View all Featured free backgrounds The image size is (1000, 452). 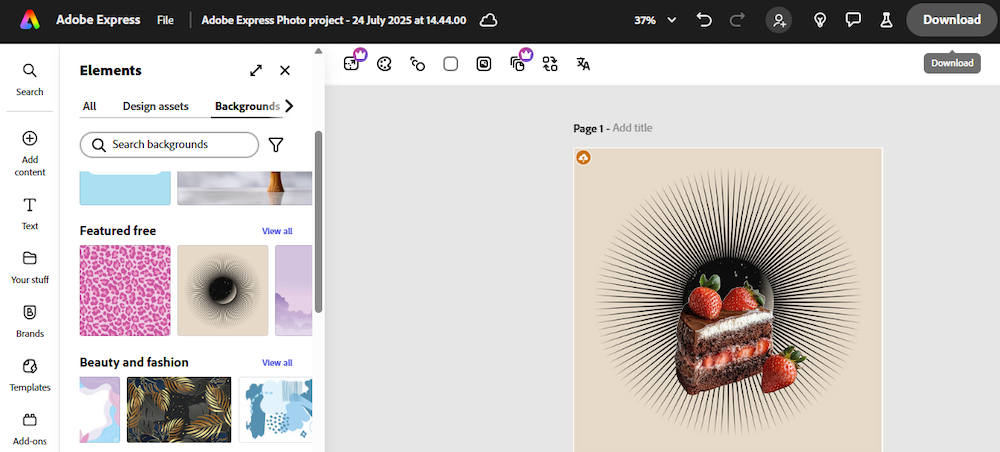click(x=277, y=231)
